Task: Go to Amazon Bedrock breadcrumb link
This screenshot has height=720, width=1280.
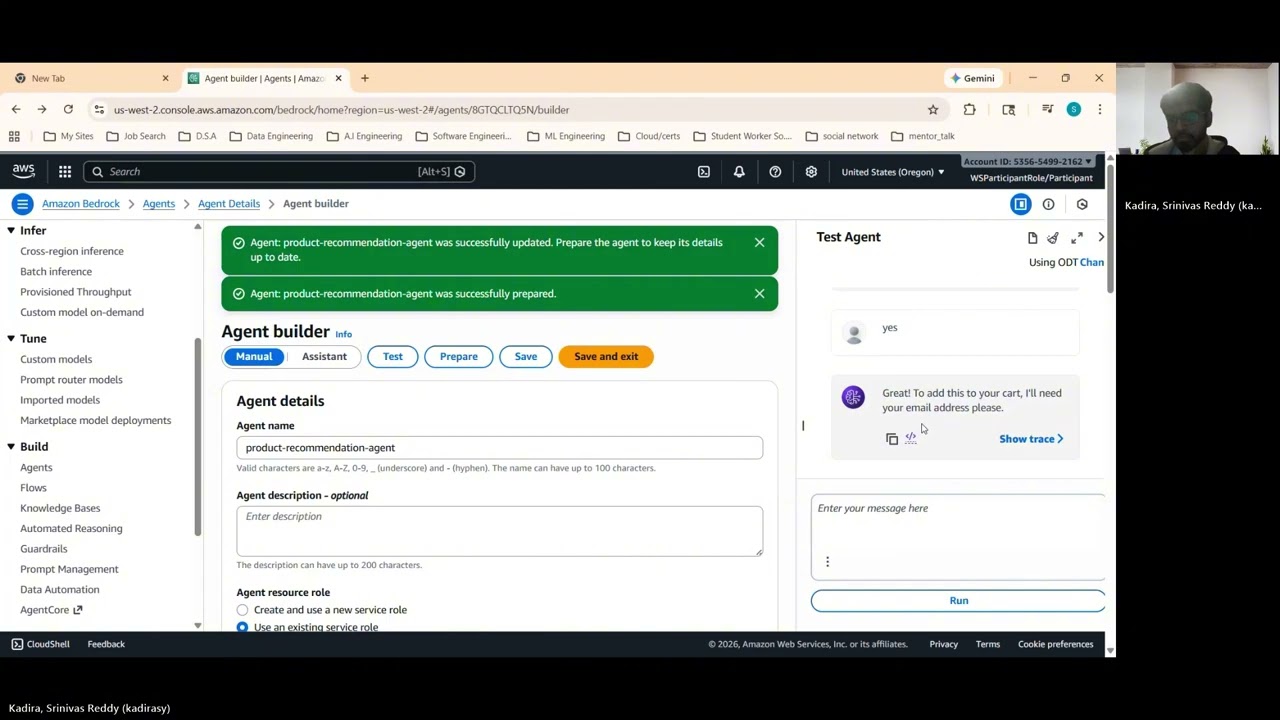Action: [x=81, y=204]
